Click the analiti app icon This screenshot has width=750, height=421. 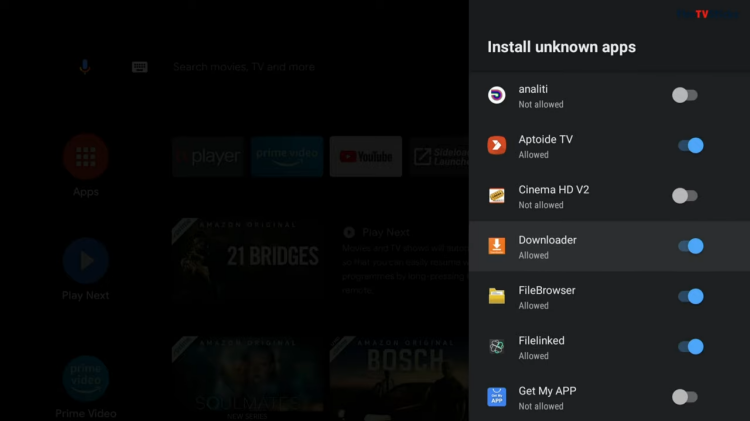point(496,95)
